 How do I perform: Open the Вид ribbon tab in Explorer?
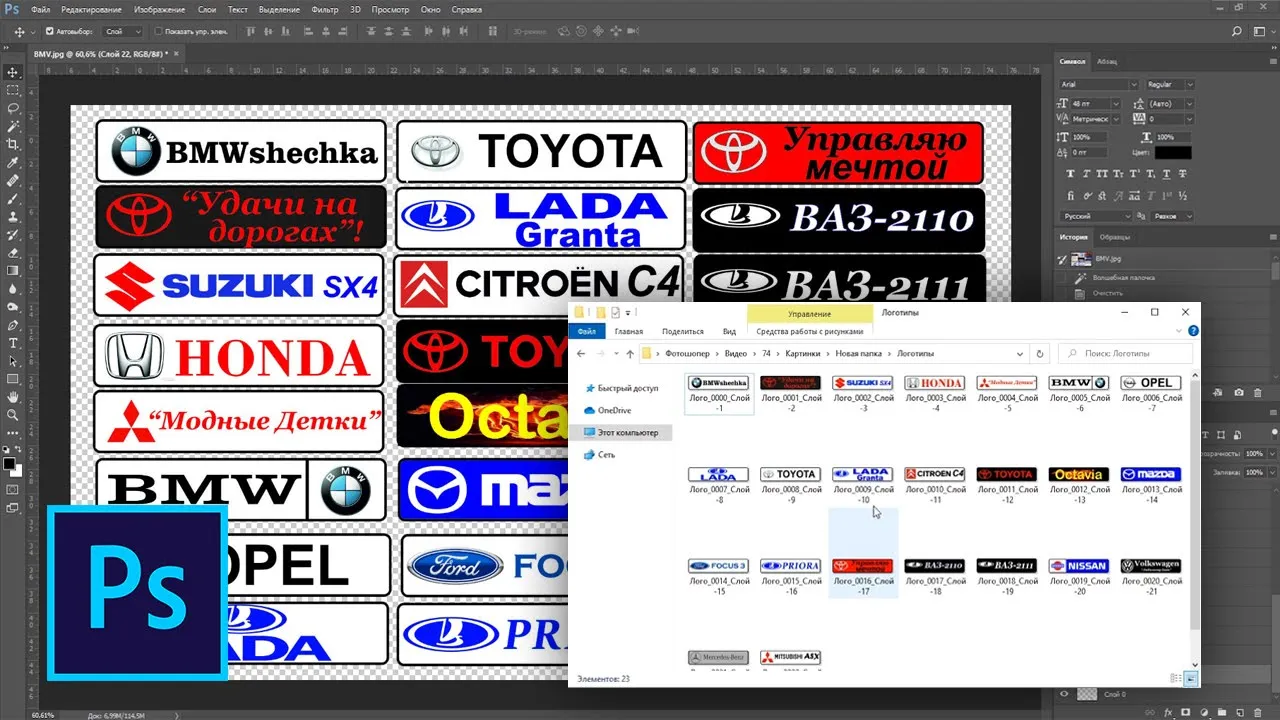point(729,331)
